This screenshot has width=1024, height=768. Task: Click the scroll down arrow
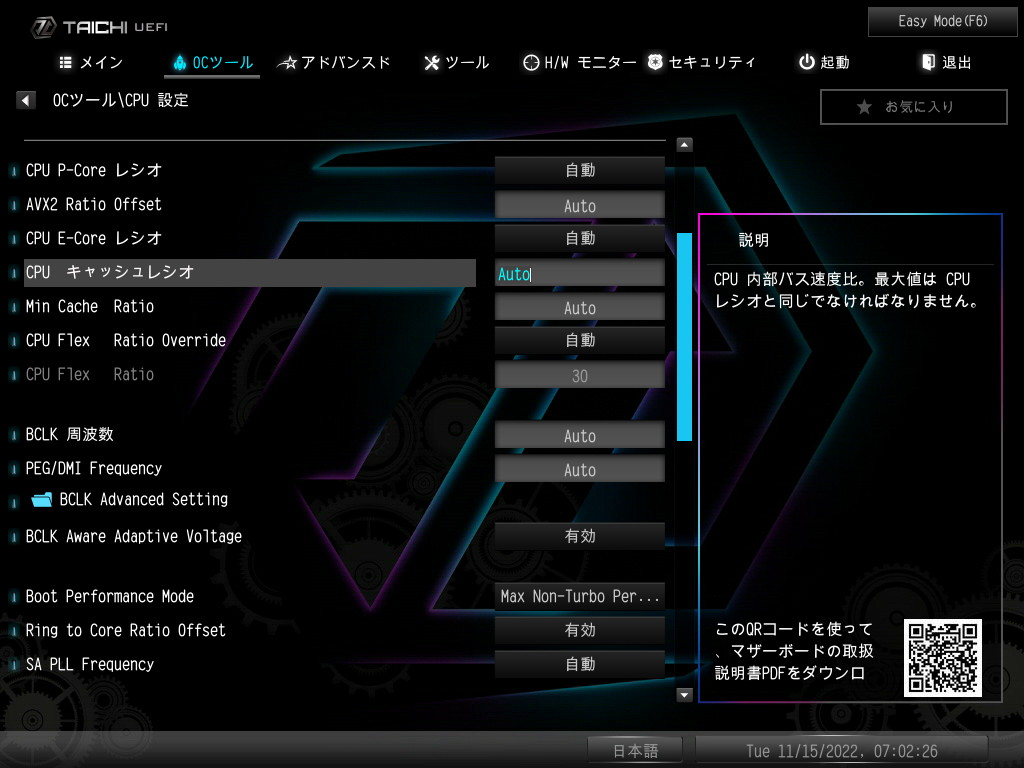684,694
